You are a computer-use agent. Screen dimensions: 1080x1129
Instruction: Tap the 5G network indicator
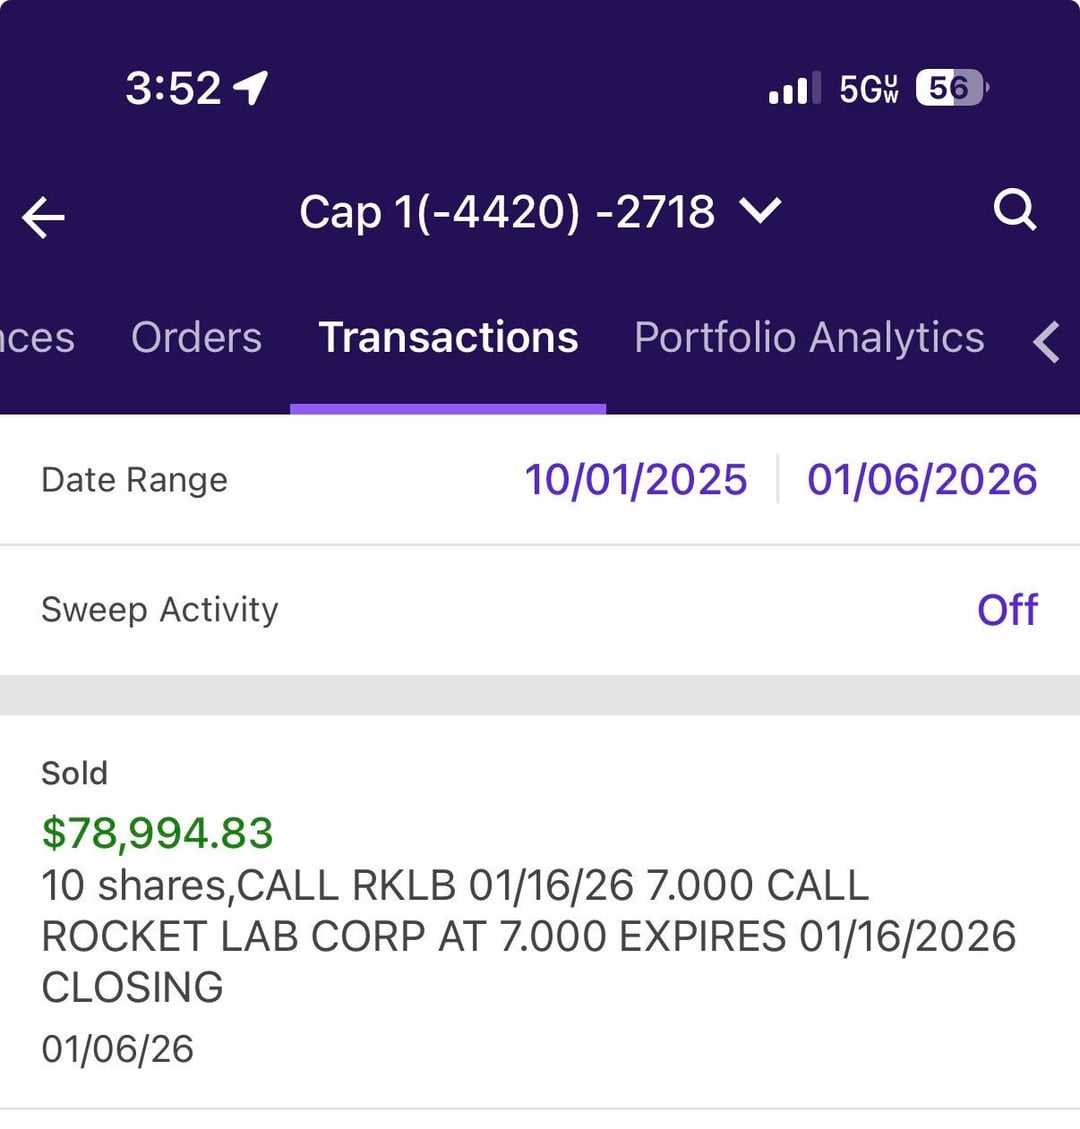pyautogui.click(x=868, y=88)
